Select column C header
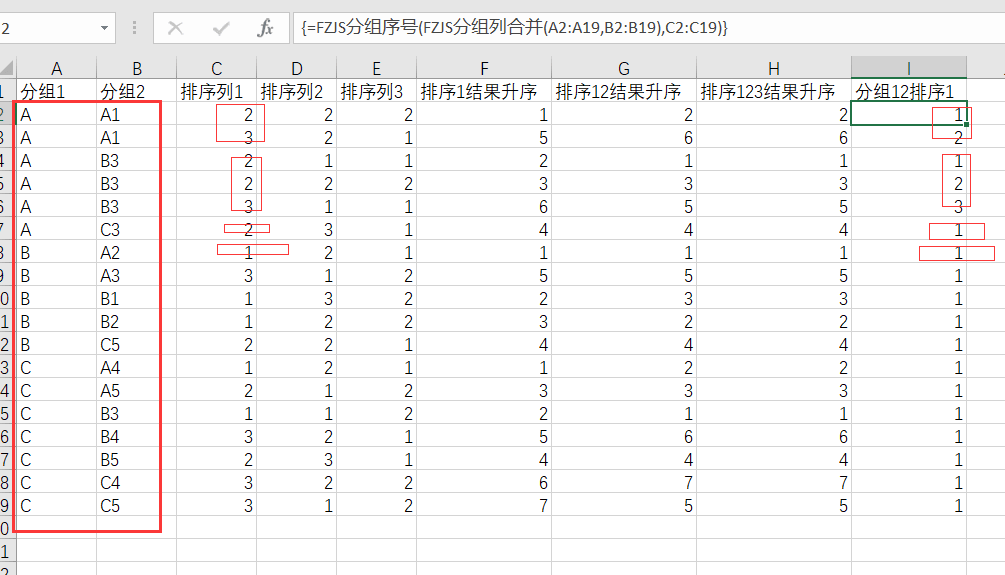1005x575 pixels. pos(217,68)
